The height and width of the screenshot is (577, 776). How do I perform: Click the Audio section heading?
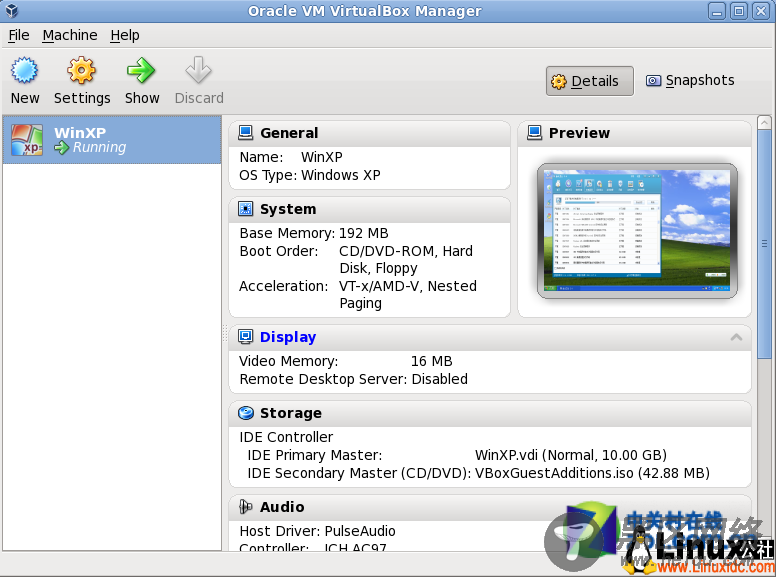pyautogui.click(x=282, y=507)
